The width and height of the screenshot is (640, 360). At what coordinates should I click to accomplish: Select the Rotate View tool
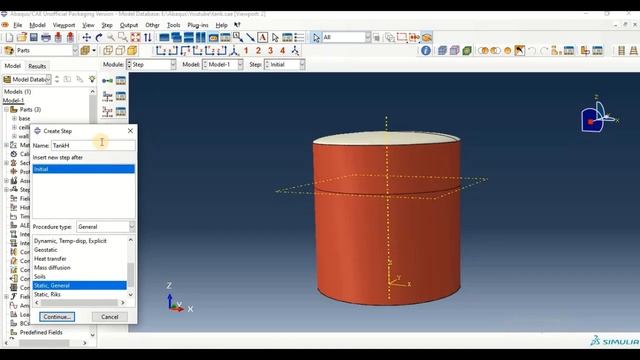pyautogui.click(x=99, y=38)
